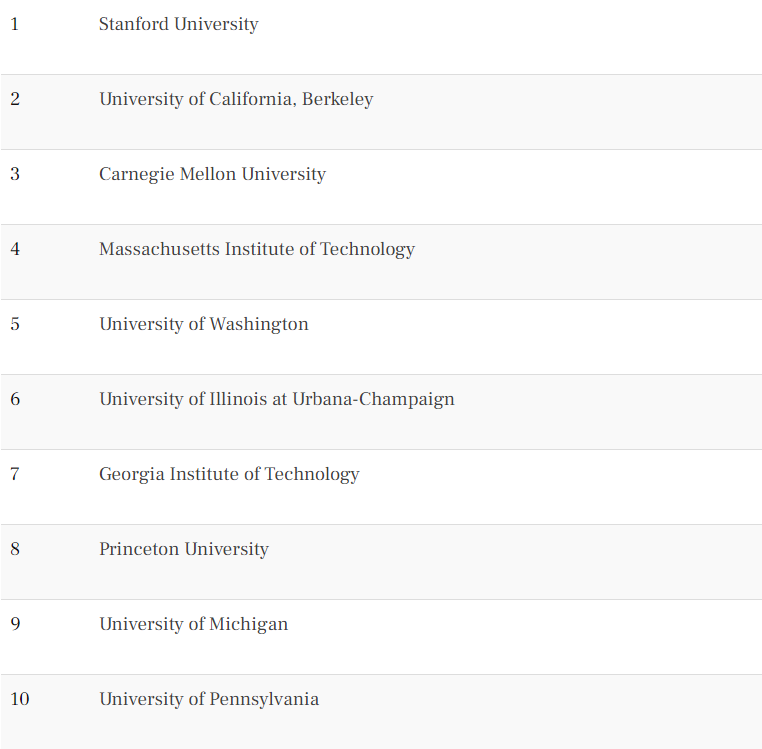Click University of Pennsylvania
762x749 pixels.
tap(209, 699)
